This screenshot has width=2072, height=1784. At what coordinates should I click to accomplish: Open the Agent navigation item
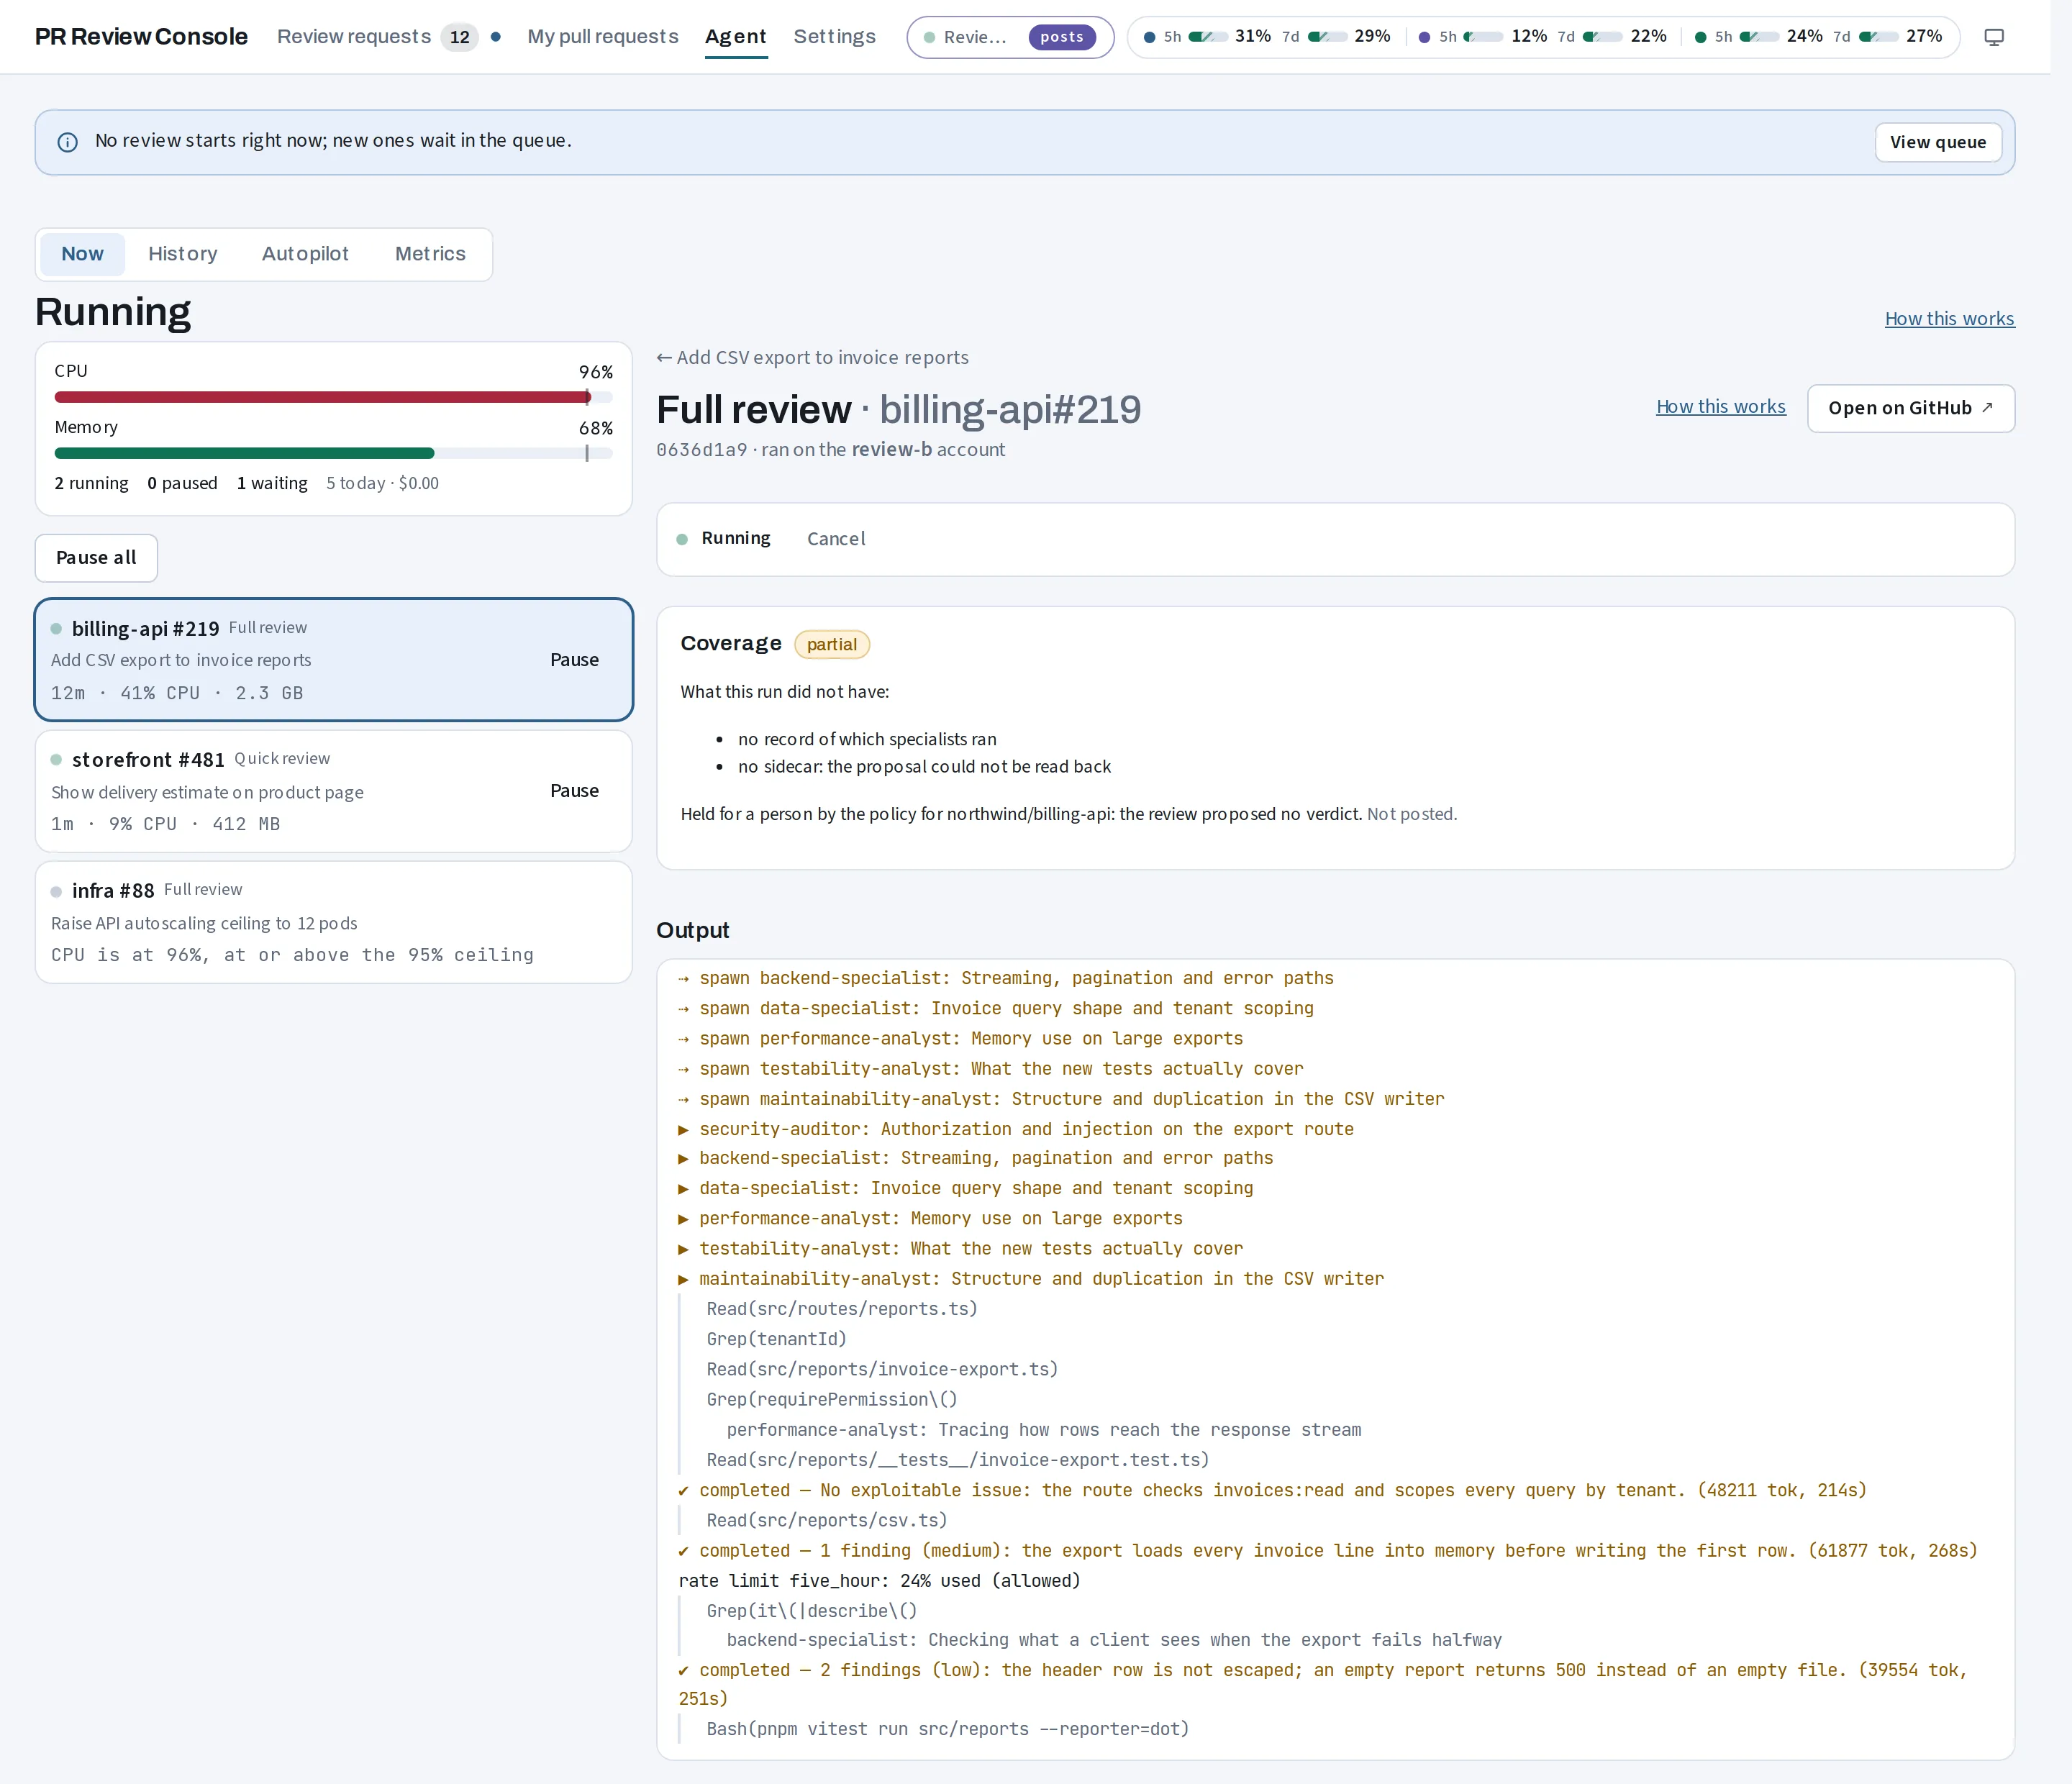click(736, 37)
